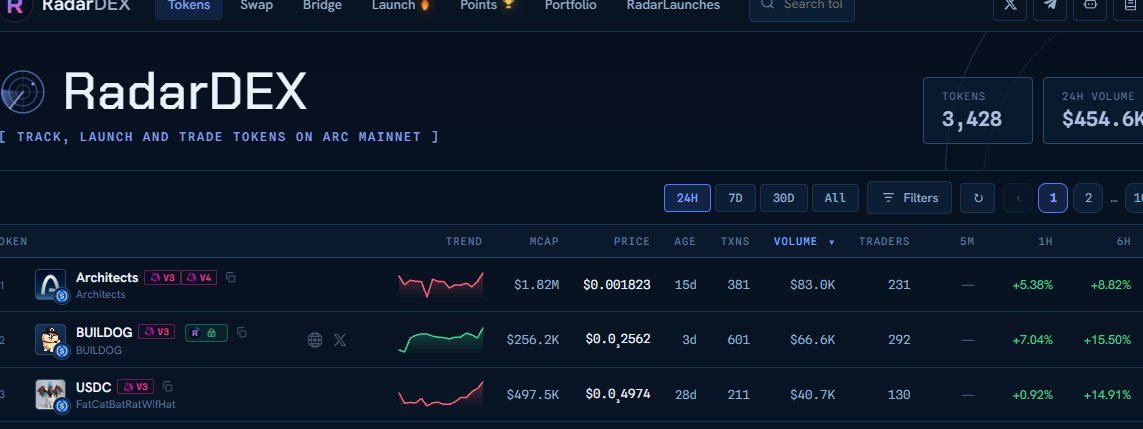Select the 24H timeframe

coord(687,198)
